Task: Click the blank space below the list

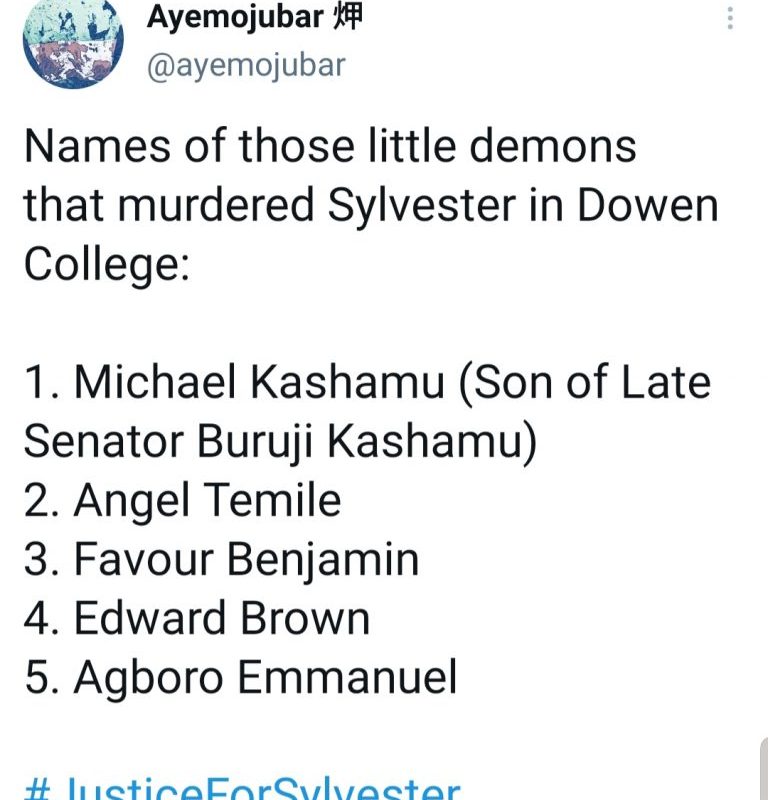Action: 400,730
